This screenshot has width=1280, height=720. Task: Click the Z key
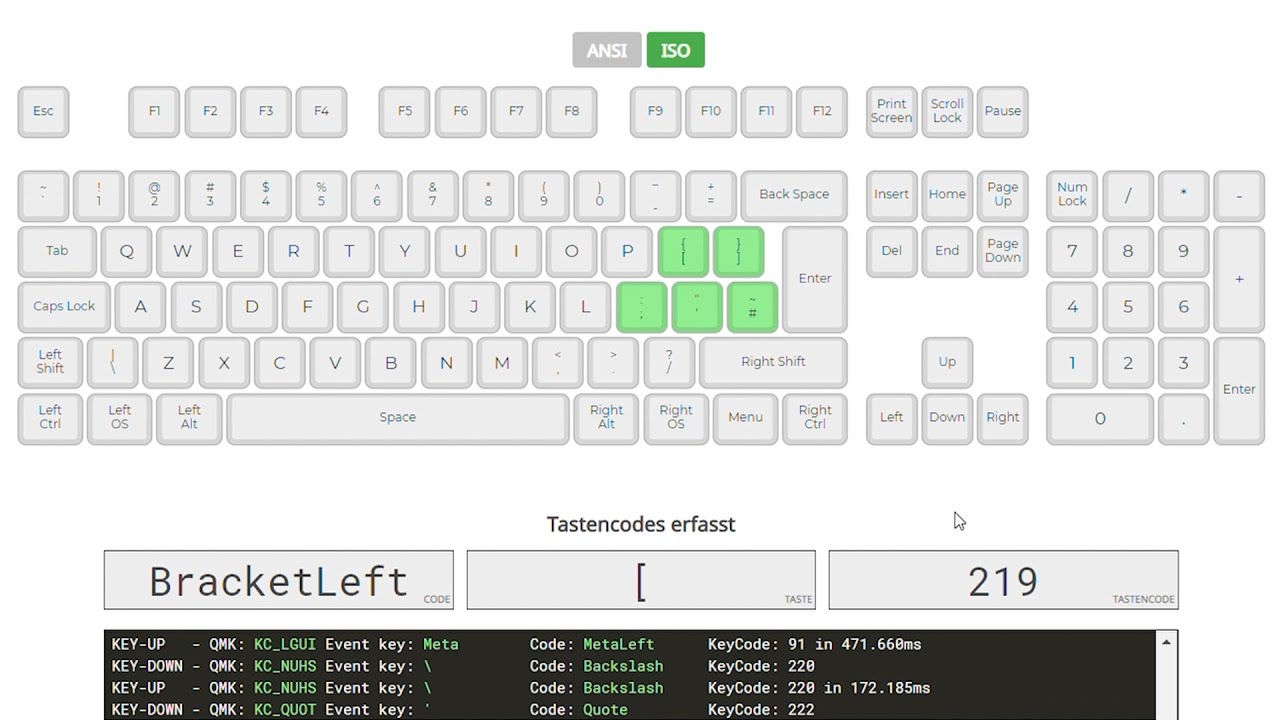pos(168,362)
